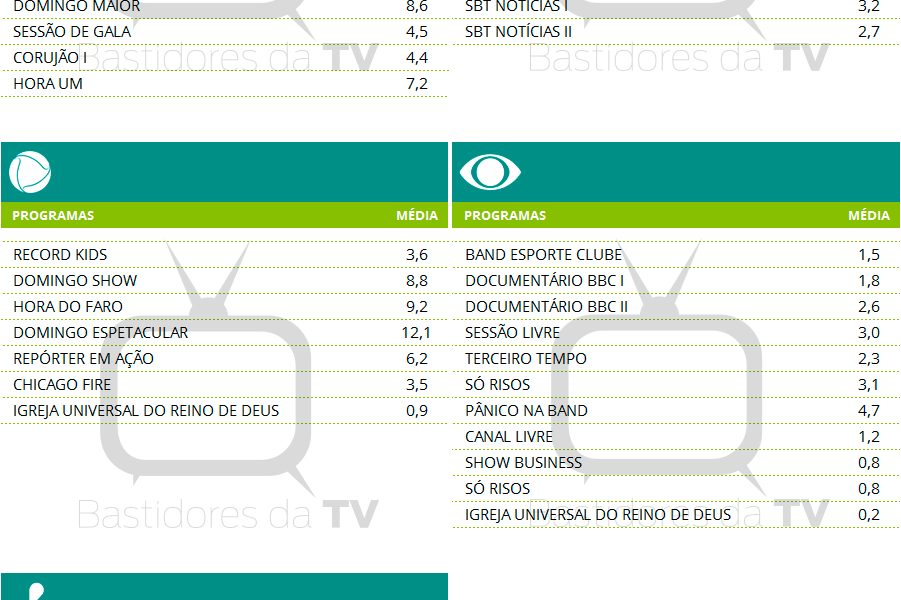Select MÉDIA header in Band table

[x=868, y=215]
